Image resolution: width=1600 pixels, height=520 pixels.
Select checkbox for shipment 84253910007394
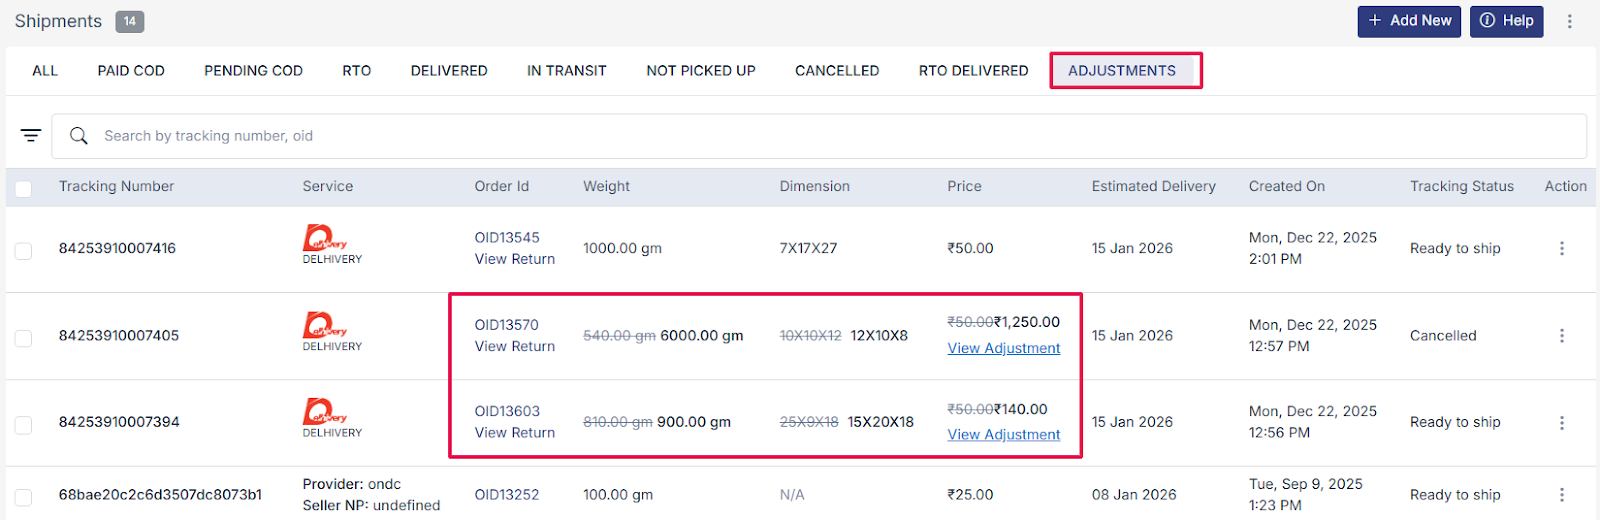coord(23,424)
